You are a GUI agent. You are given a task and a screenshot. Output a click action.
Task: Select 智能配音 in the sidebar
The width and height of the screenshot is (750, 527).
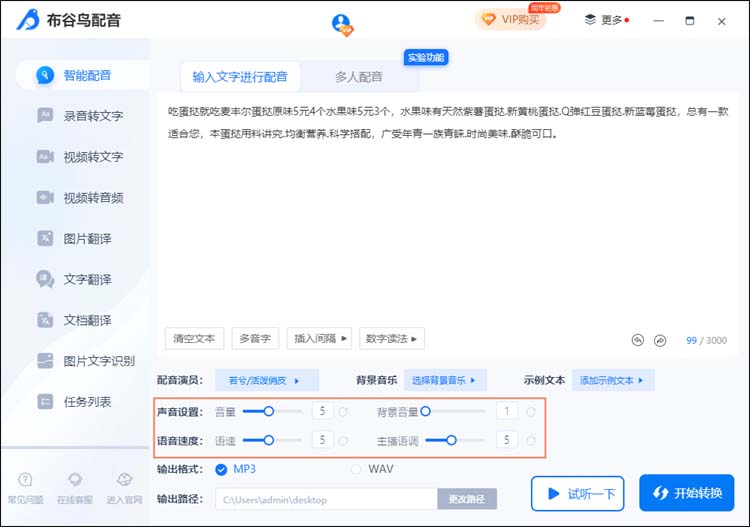tap(82, 75)
